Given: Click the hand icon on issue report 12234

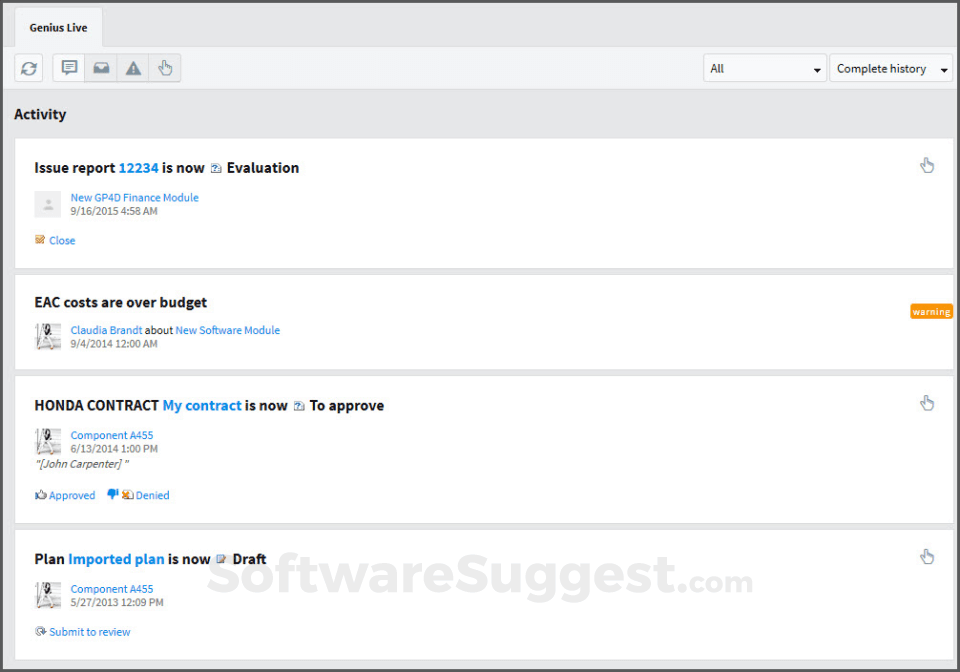Looking at the screenshot, I should click(x=927, y=165).
